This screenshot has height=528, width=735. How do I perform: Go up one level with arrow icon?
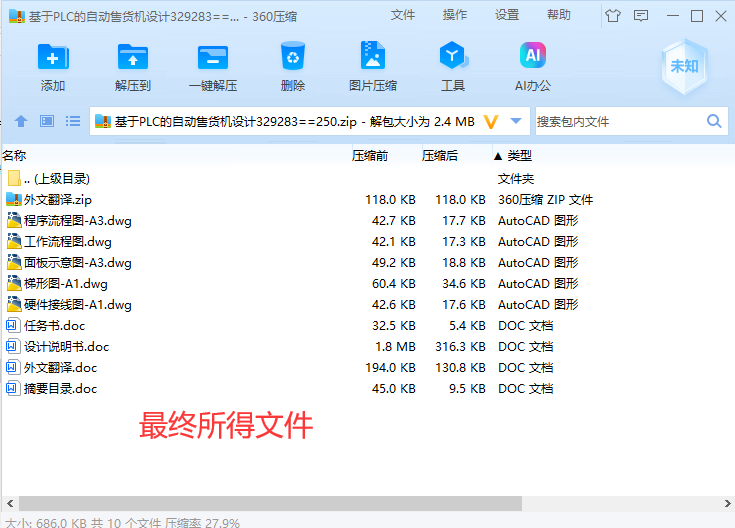pyautogui.click(x=21, y=121)
